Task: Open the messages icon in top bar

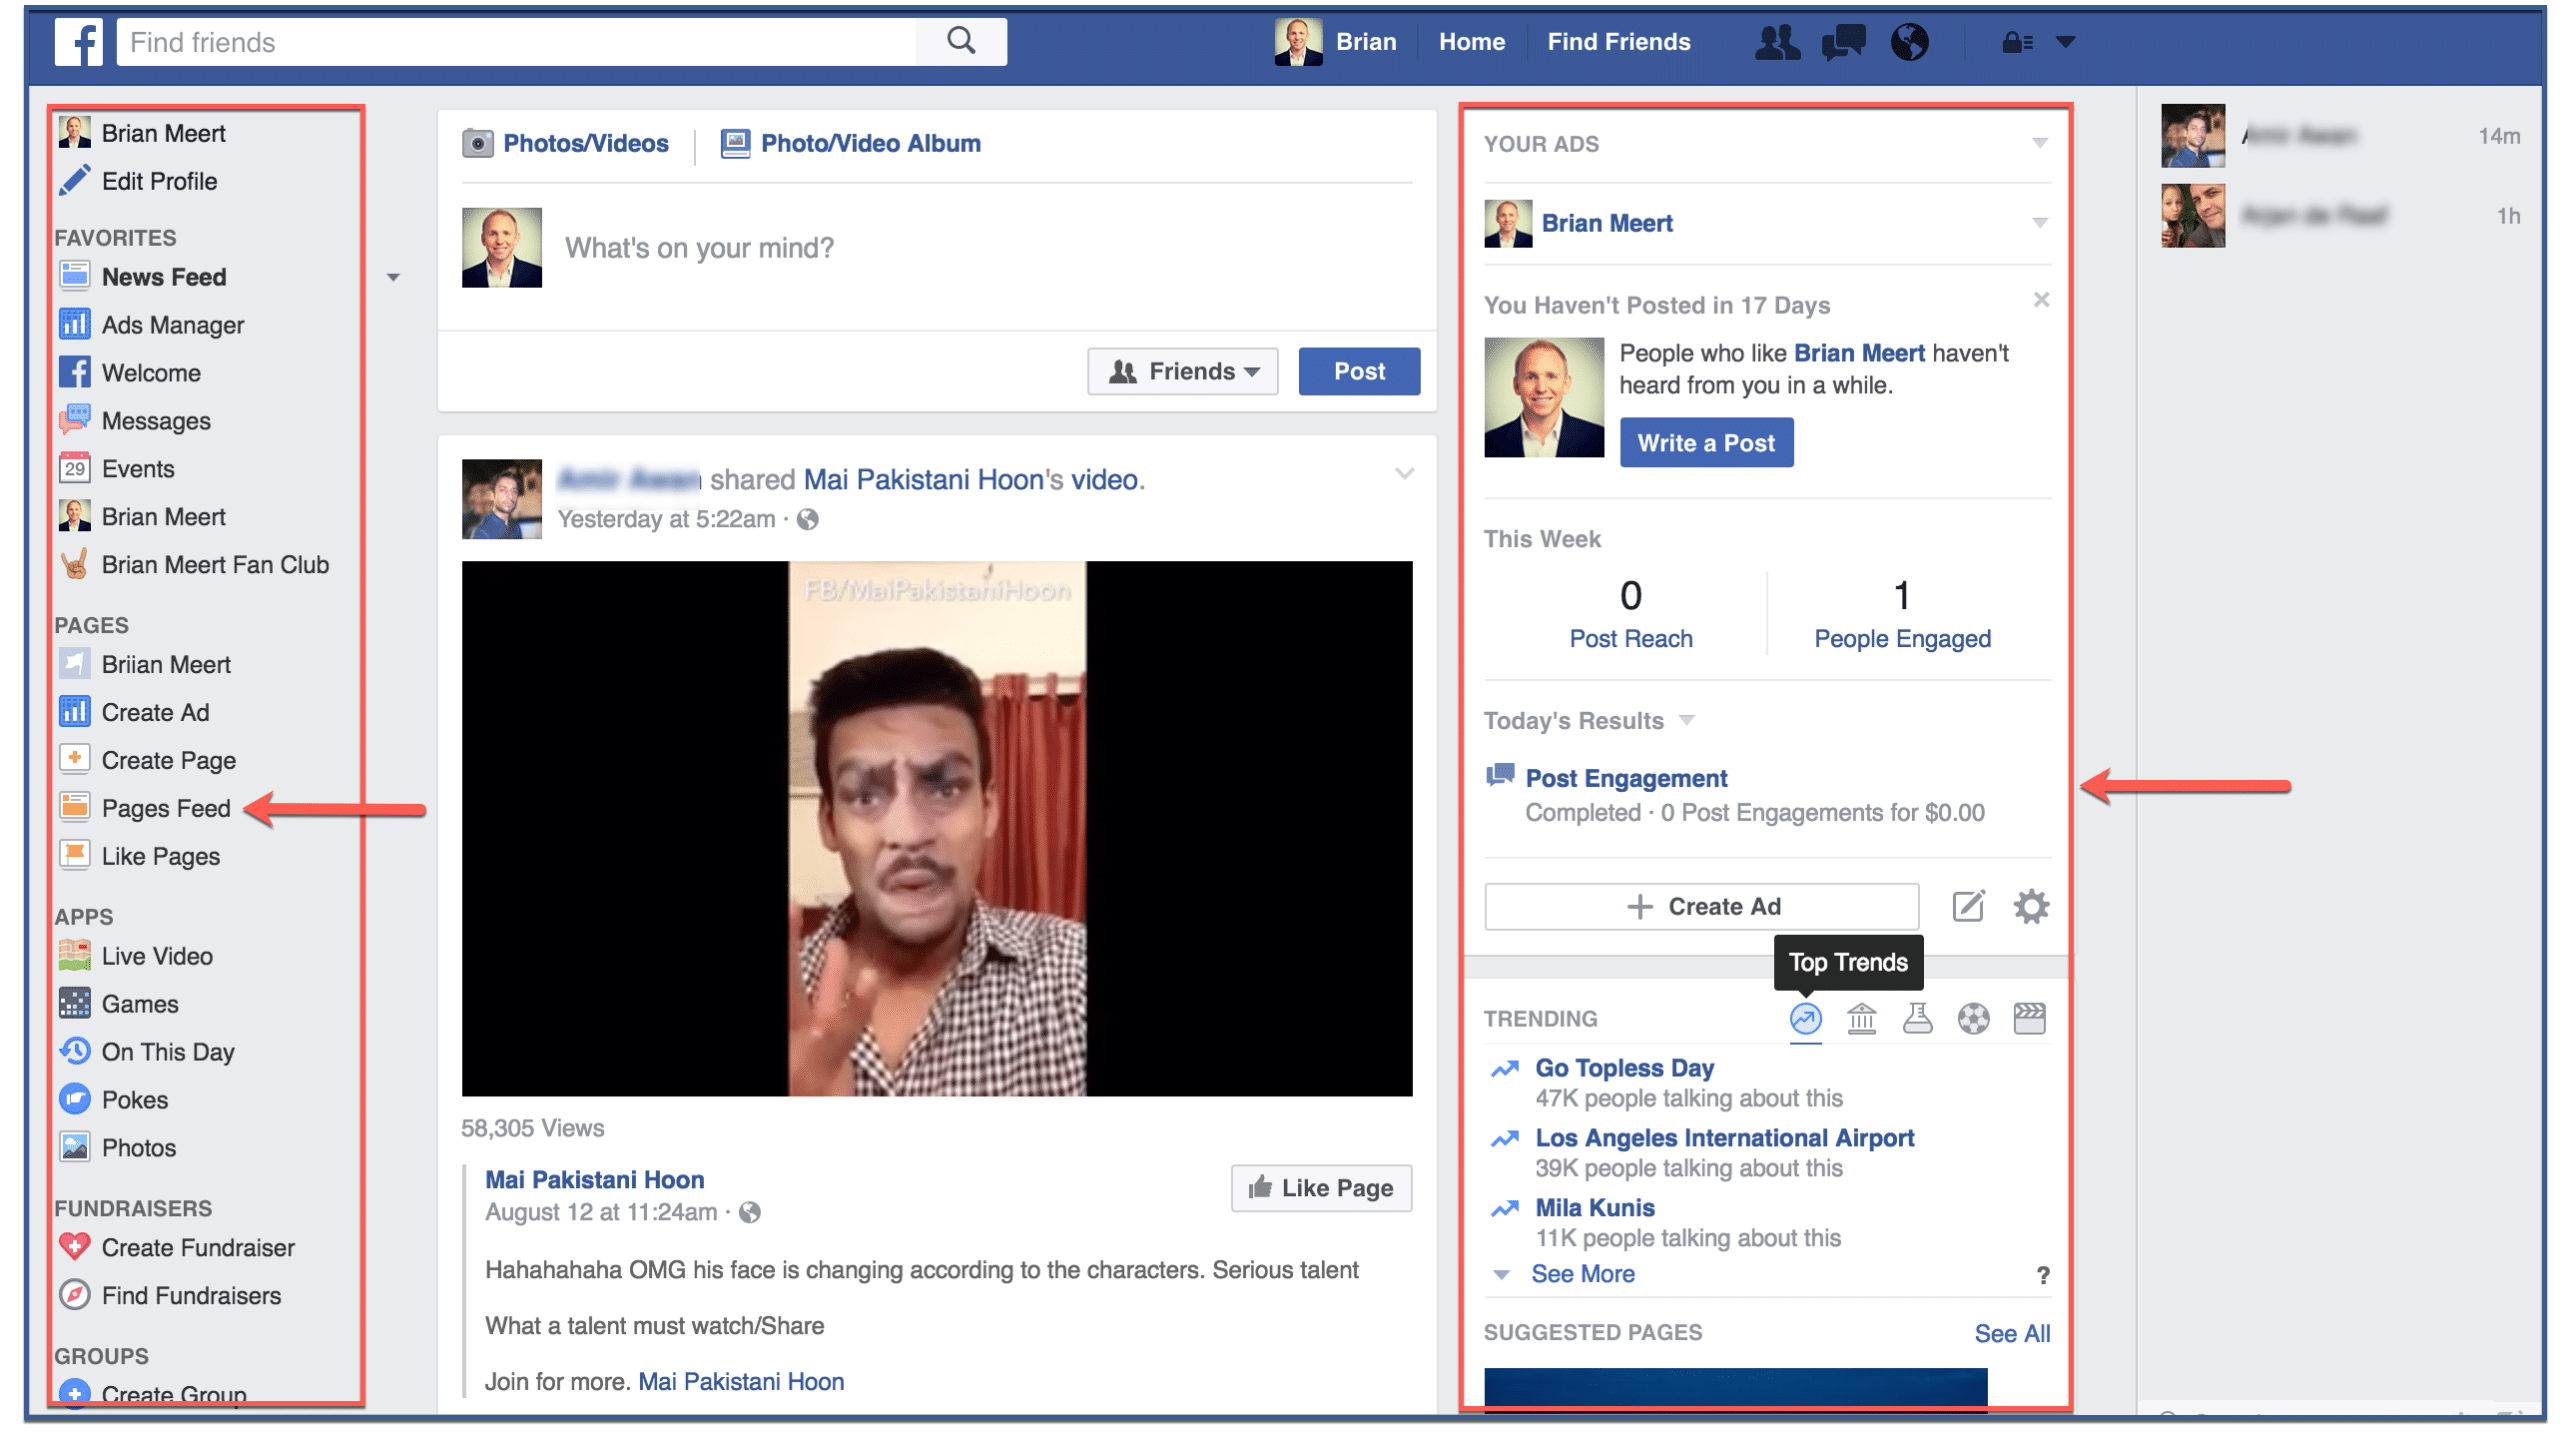Action: click(1843, 42)
